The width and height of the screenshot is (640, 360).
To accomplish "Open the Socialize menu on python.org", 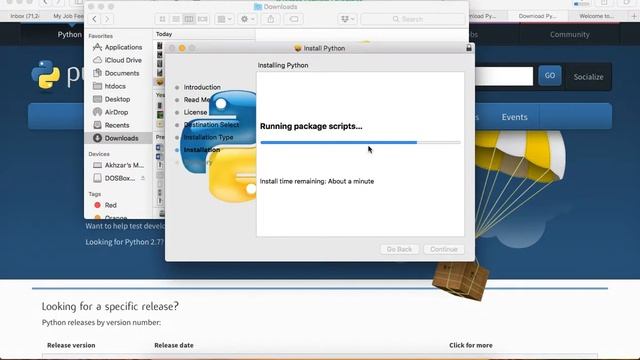I will pos(588,77).
